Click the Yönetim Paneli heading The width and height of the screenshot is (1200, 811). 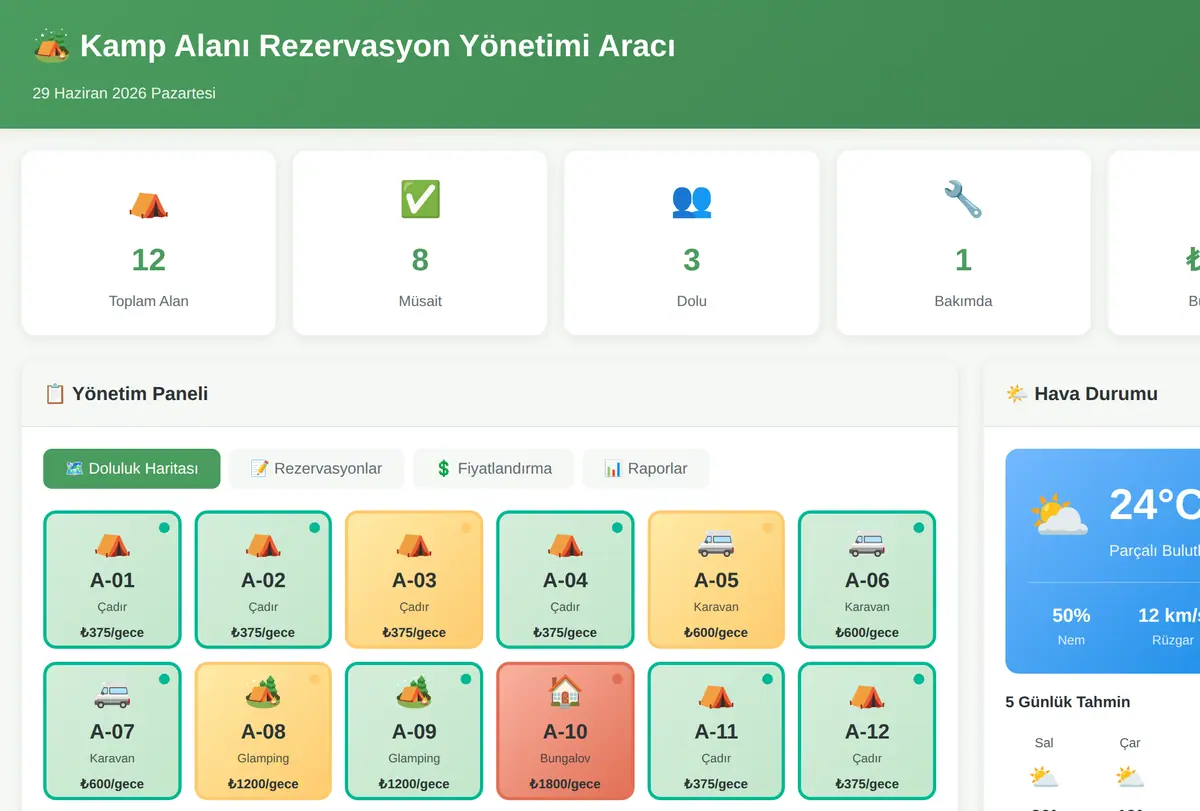pyautogui.click(x=140, y=393)
